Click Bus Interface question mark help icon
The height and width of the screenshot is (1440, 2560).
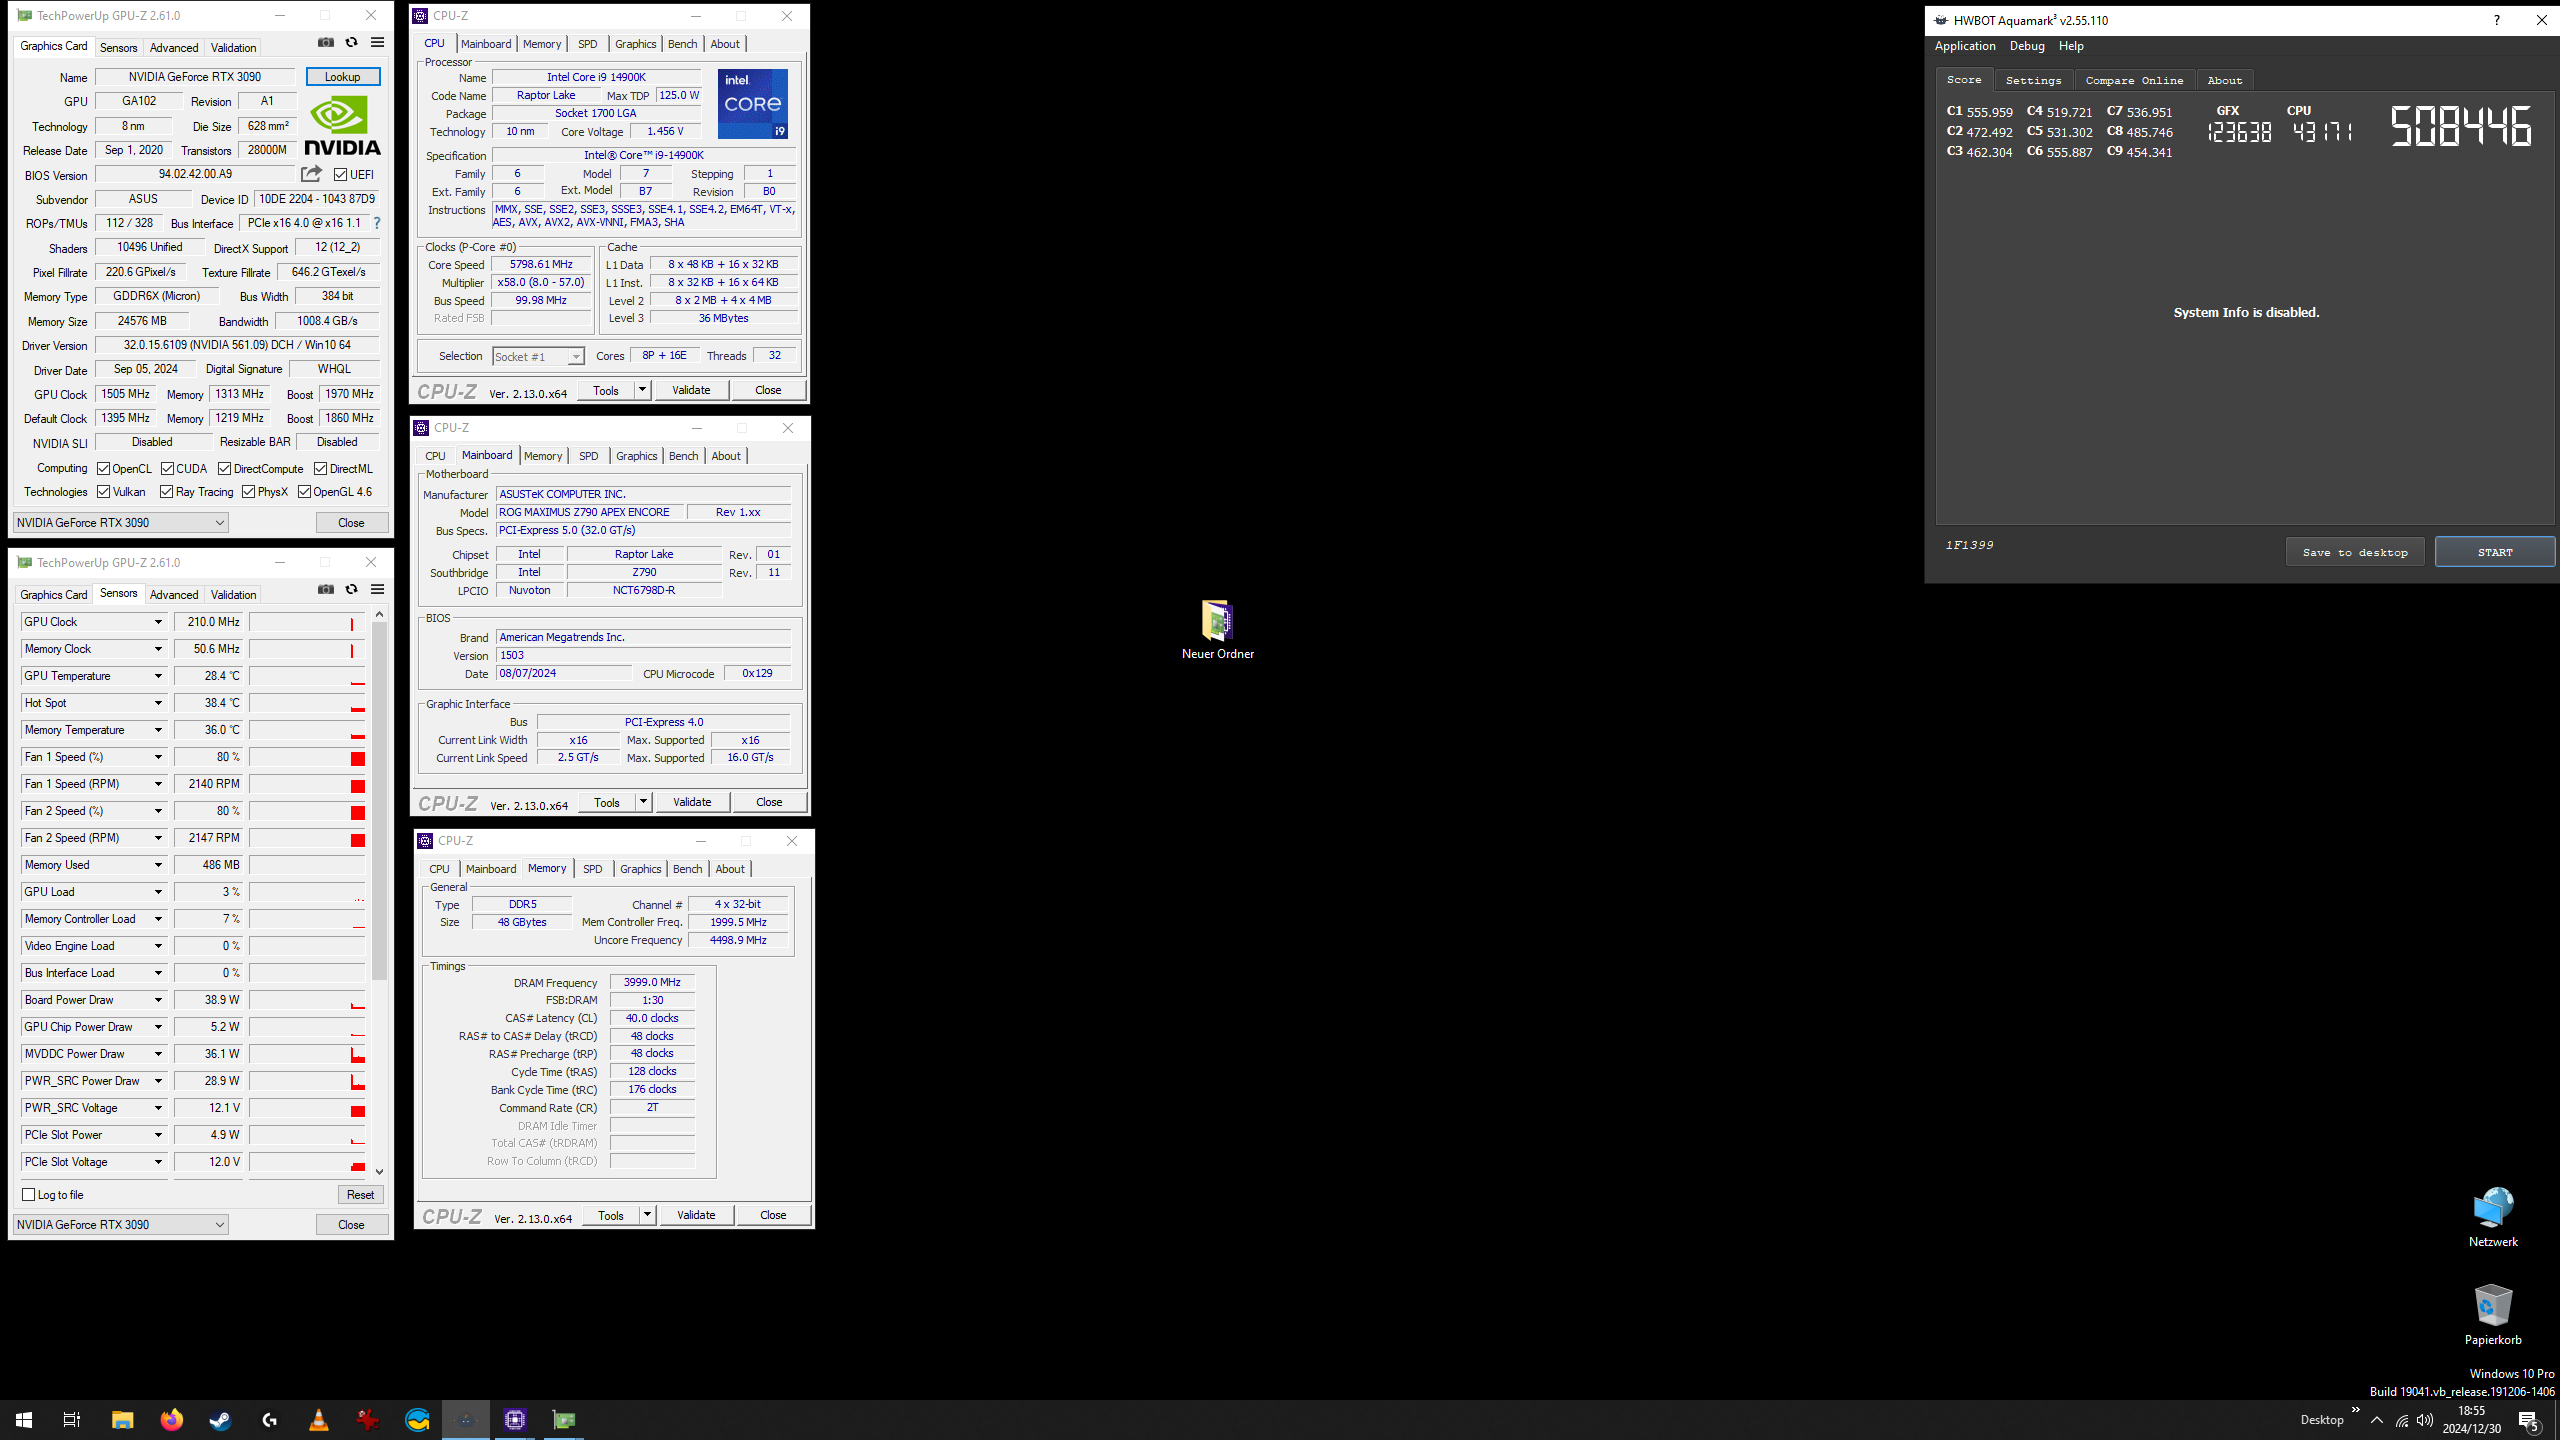coord(377,223)
